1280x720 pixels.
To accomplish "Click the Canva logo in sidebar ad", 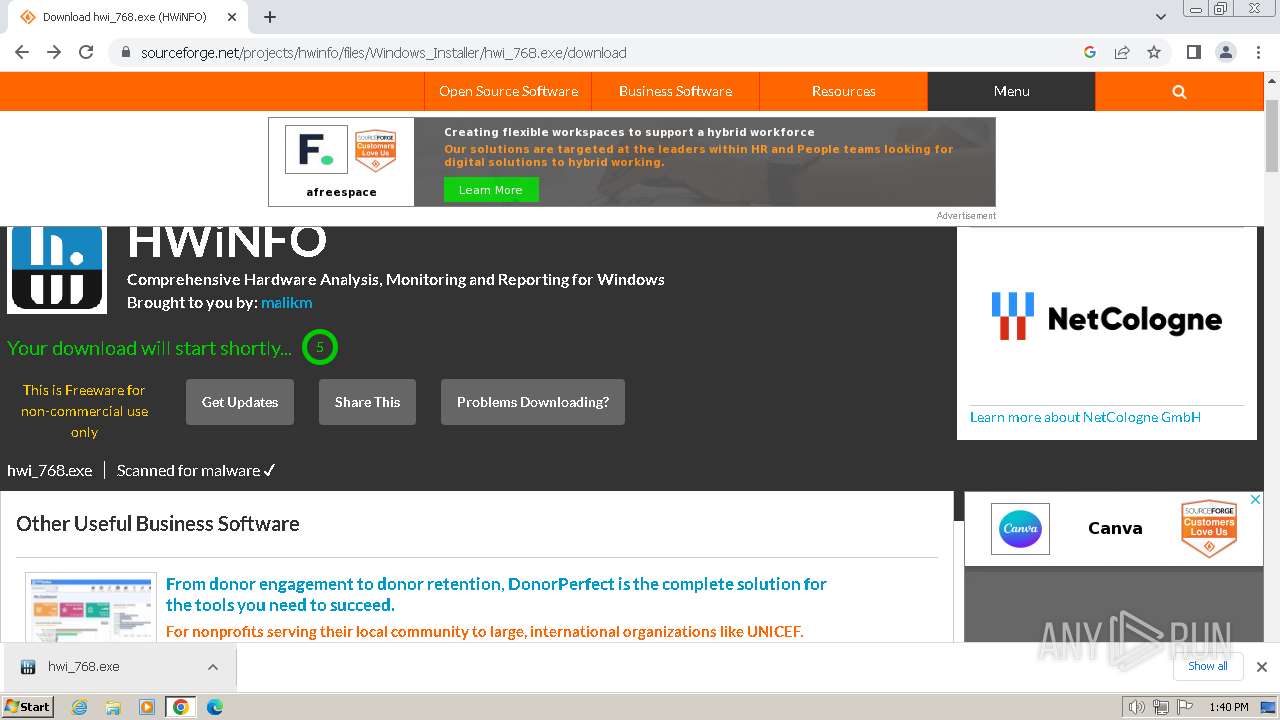I will [x=1020, y=528].
